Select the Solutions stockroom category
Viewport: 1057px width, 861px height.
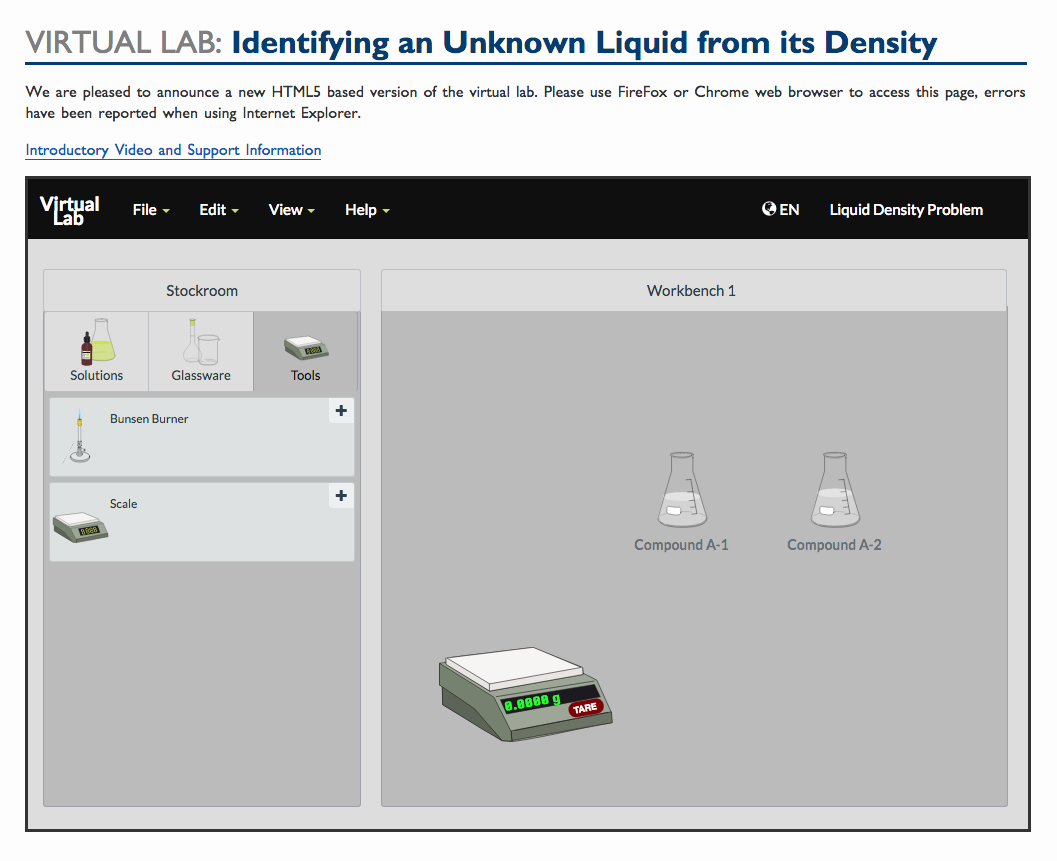(x=96, y=351)
